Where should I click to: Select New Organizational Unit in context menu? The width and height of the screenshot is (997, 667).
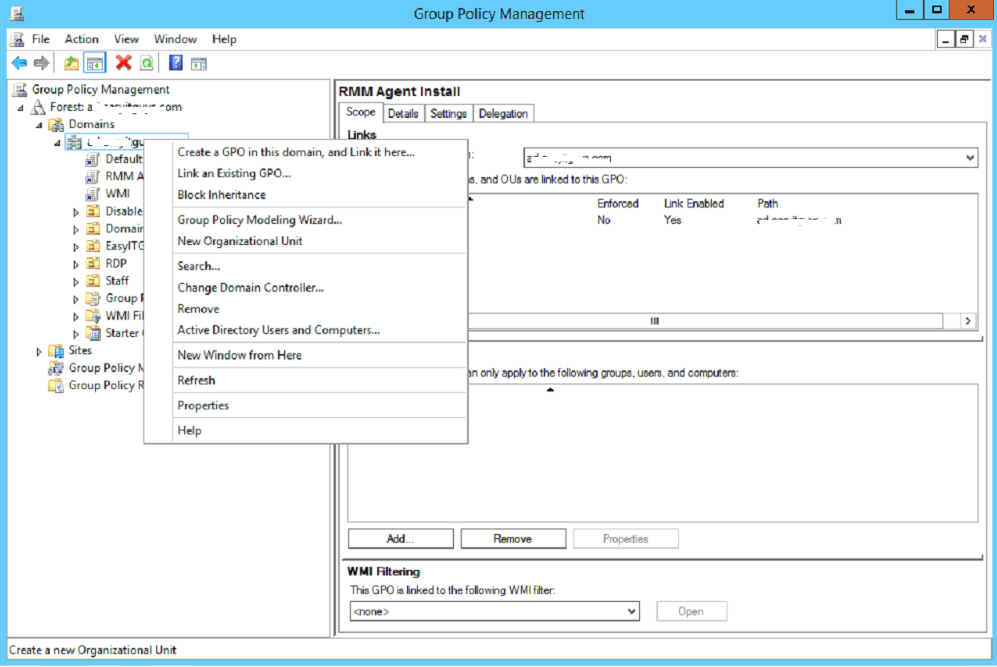tap(239, 241)
